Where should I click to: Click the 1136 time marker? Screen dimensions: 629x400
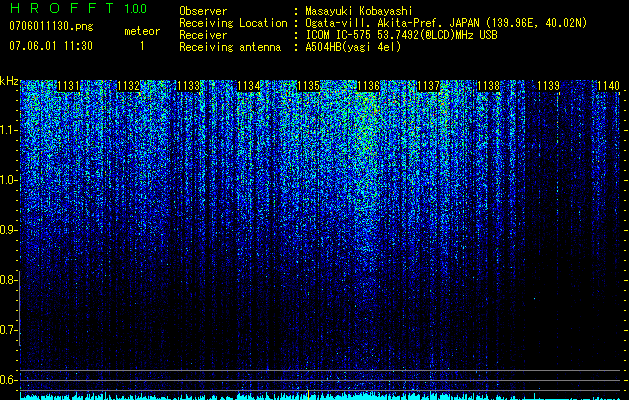pos(369,86)
